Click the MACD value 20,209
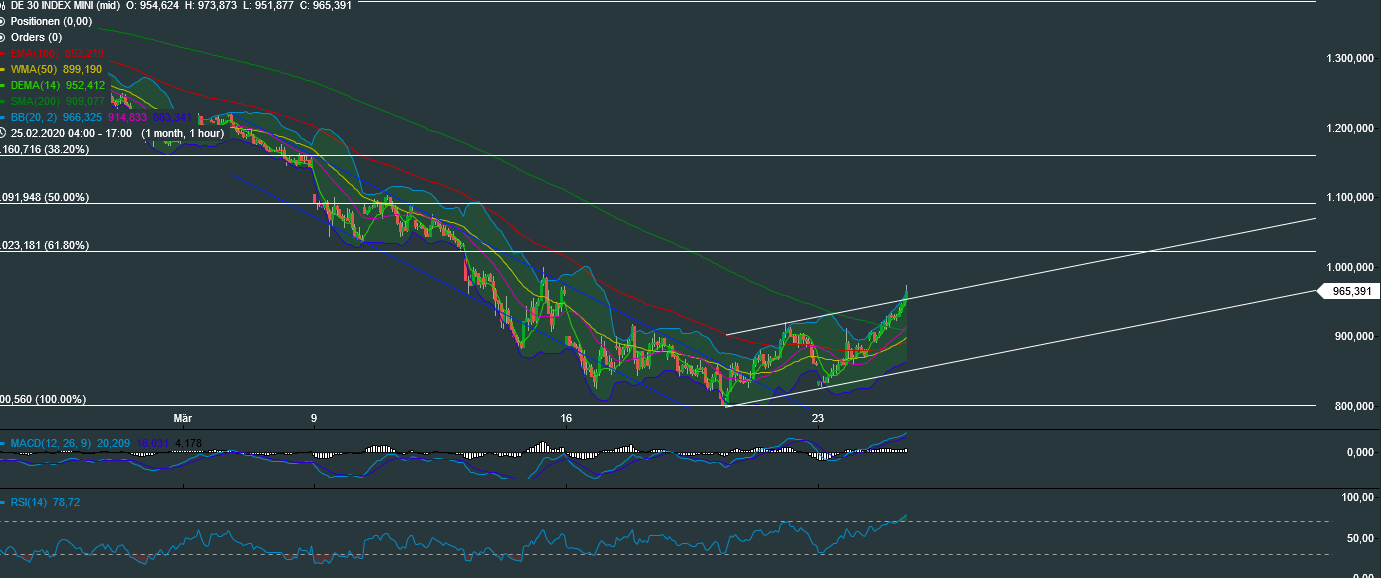The width and height of the screenshot is (1381, 578). point(113,443)
